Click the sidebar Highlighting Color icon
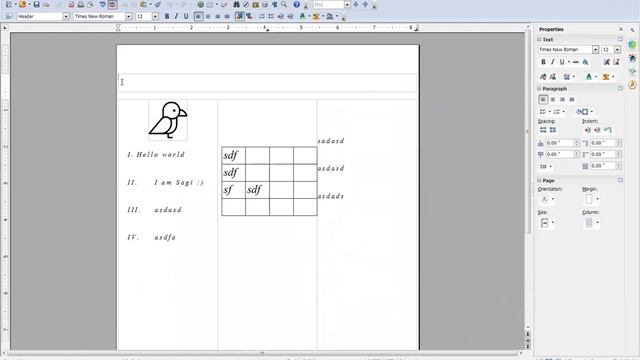 click(x=606, y=77)
